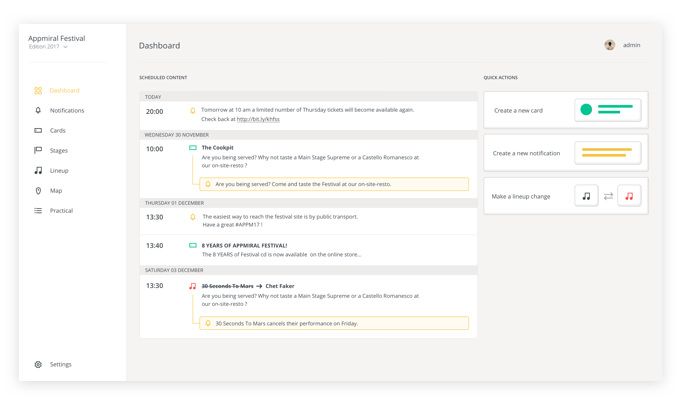The width and height of the screenshot is (680, 405).
Task: Open the Map menu item
Action: click(56, 191)
